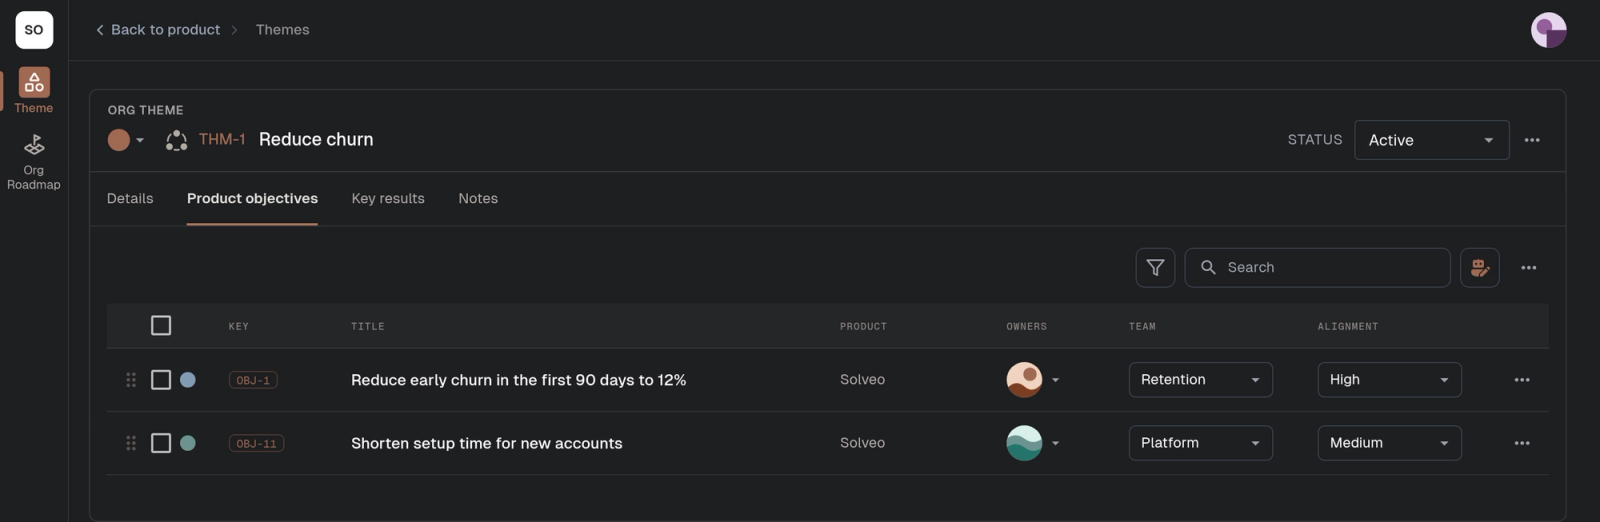Screen dimensions: 1600x522
Task: Open the THM-1 key link
Action: point(222,140)
